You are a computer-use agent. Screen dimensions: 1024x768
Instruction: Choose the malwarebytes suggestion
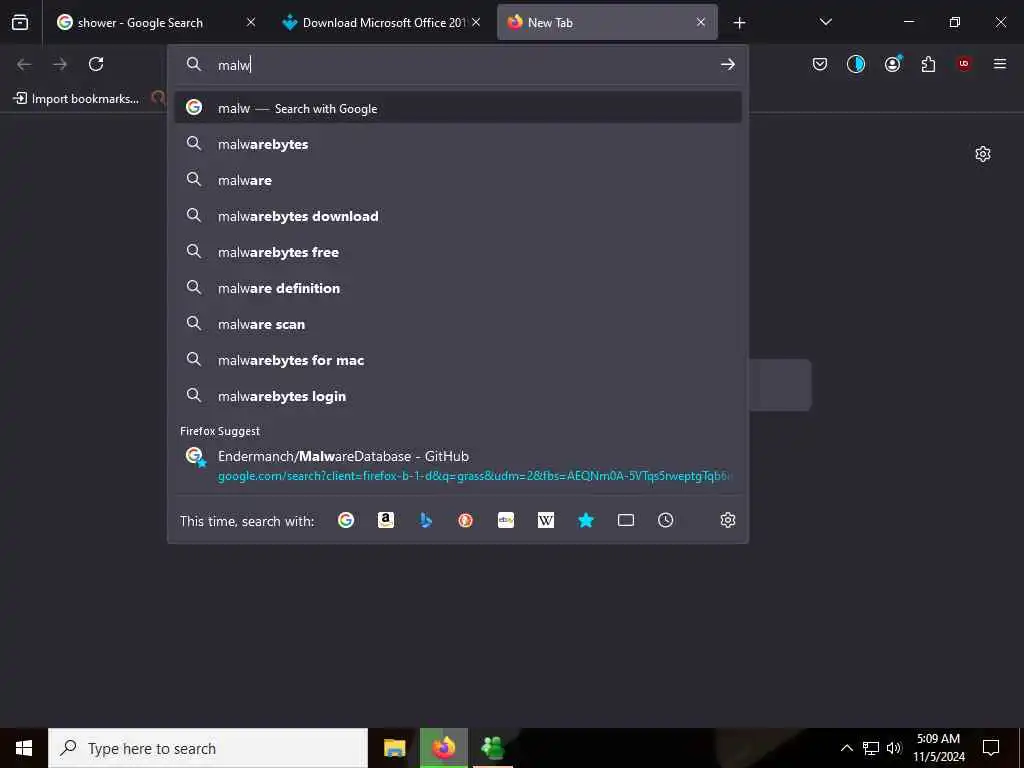tap(458, 144)
